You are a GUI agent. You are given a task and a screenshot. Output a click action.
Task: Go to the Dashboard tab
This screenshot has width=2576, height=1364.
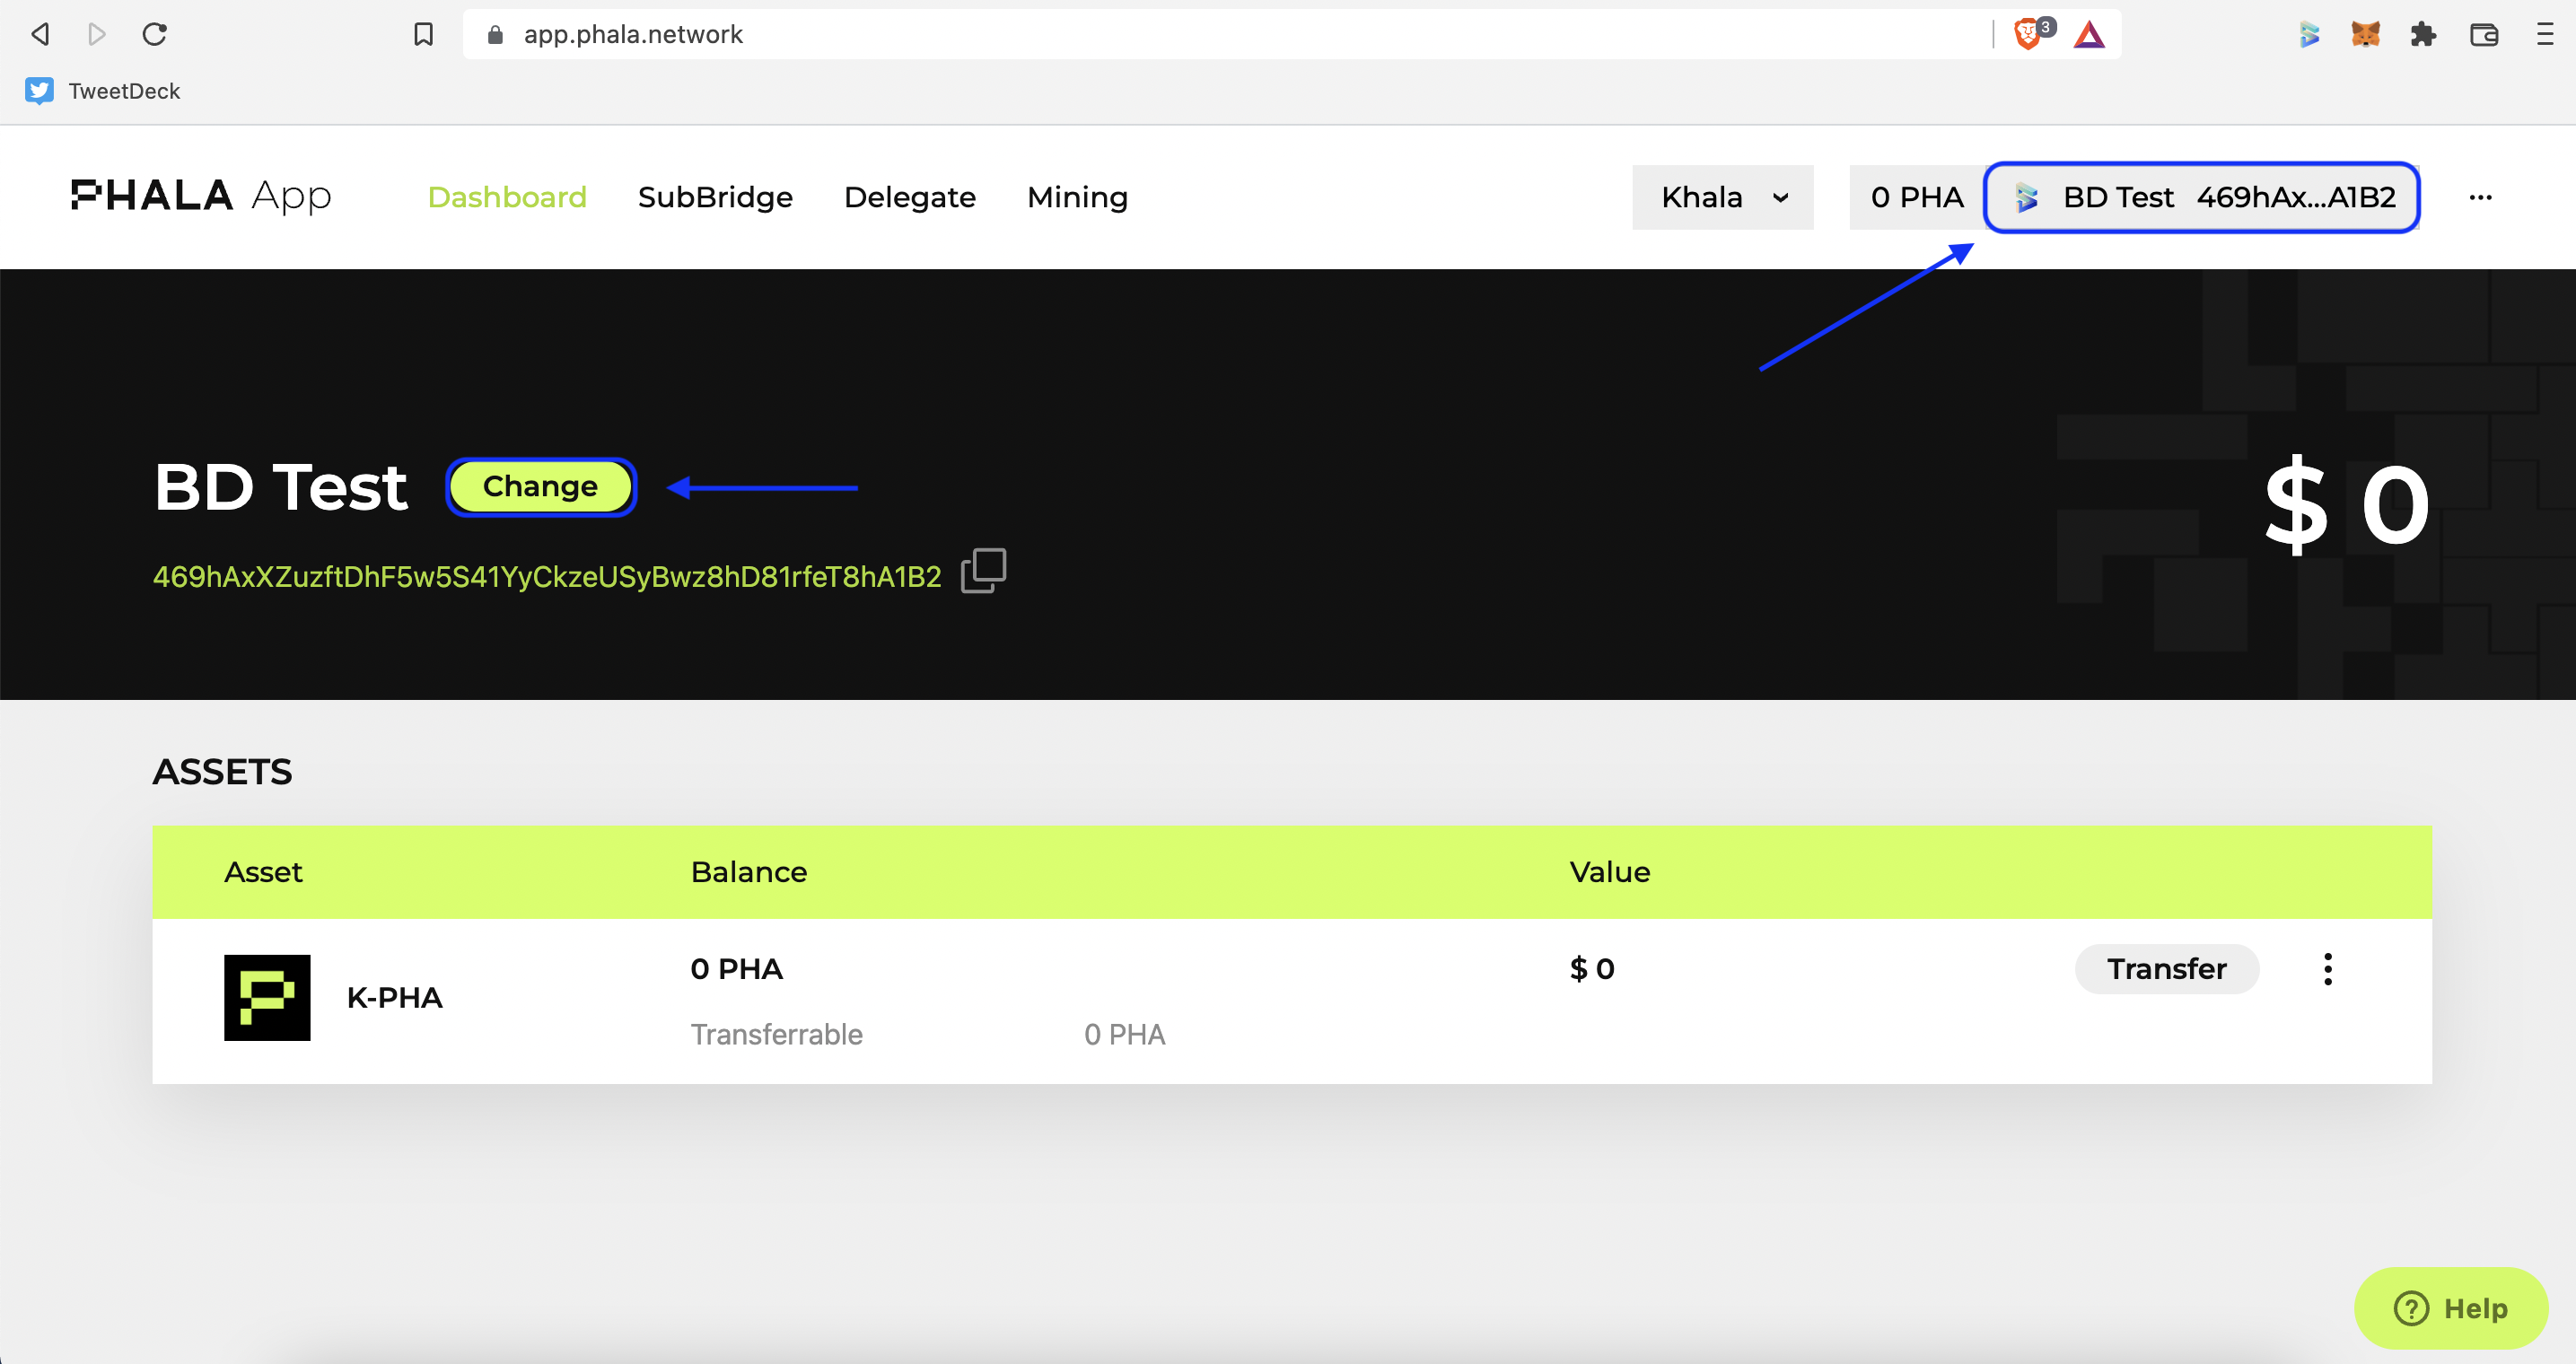click(x=507, y=197)
